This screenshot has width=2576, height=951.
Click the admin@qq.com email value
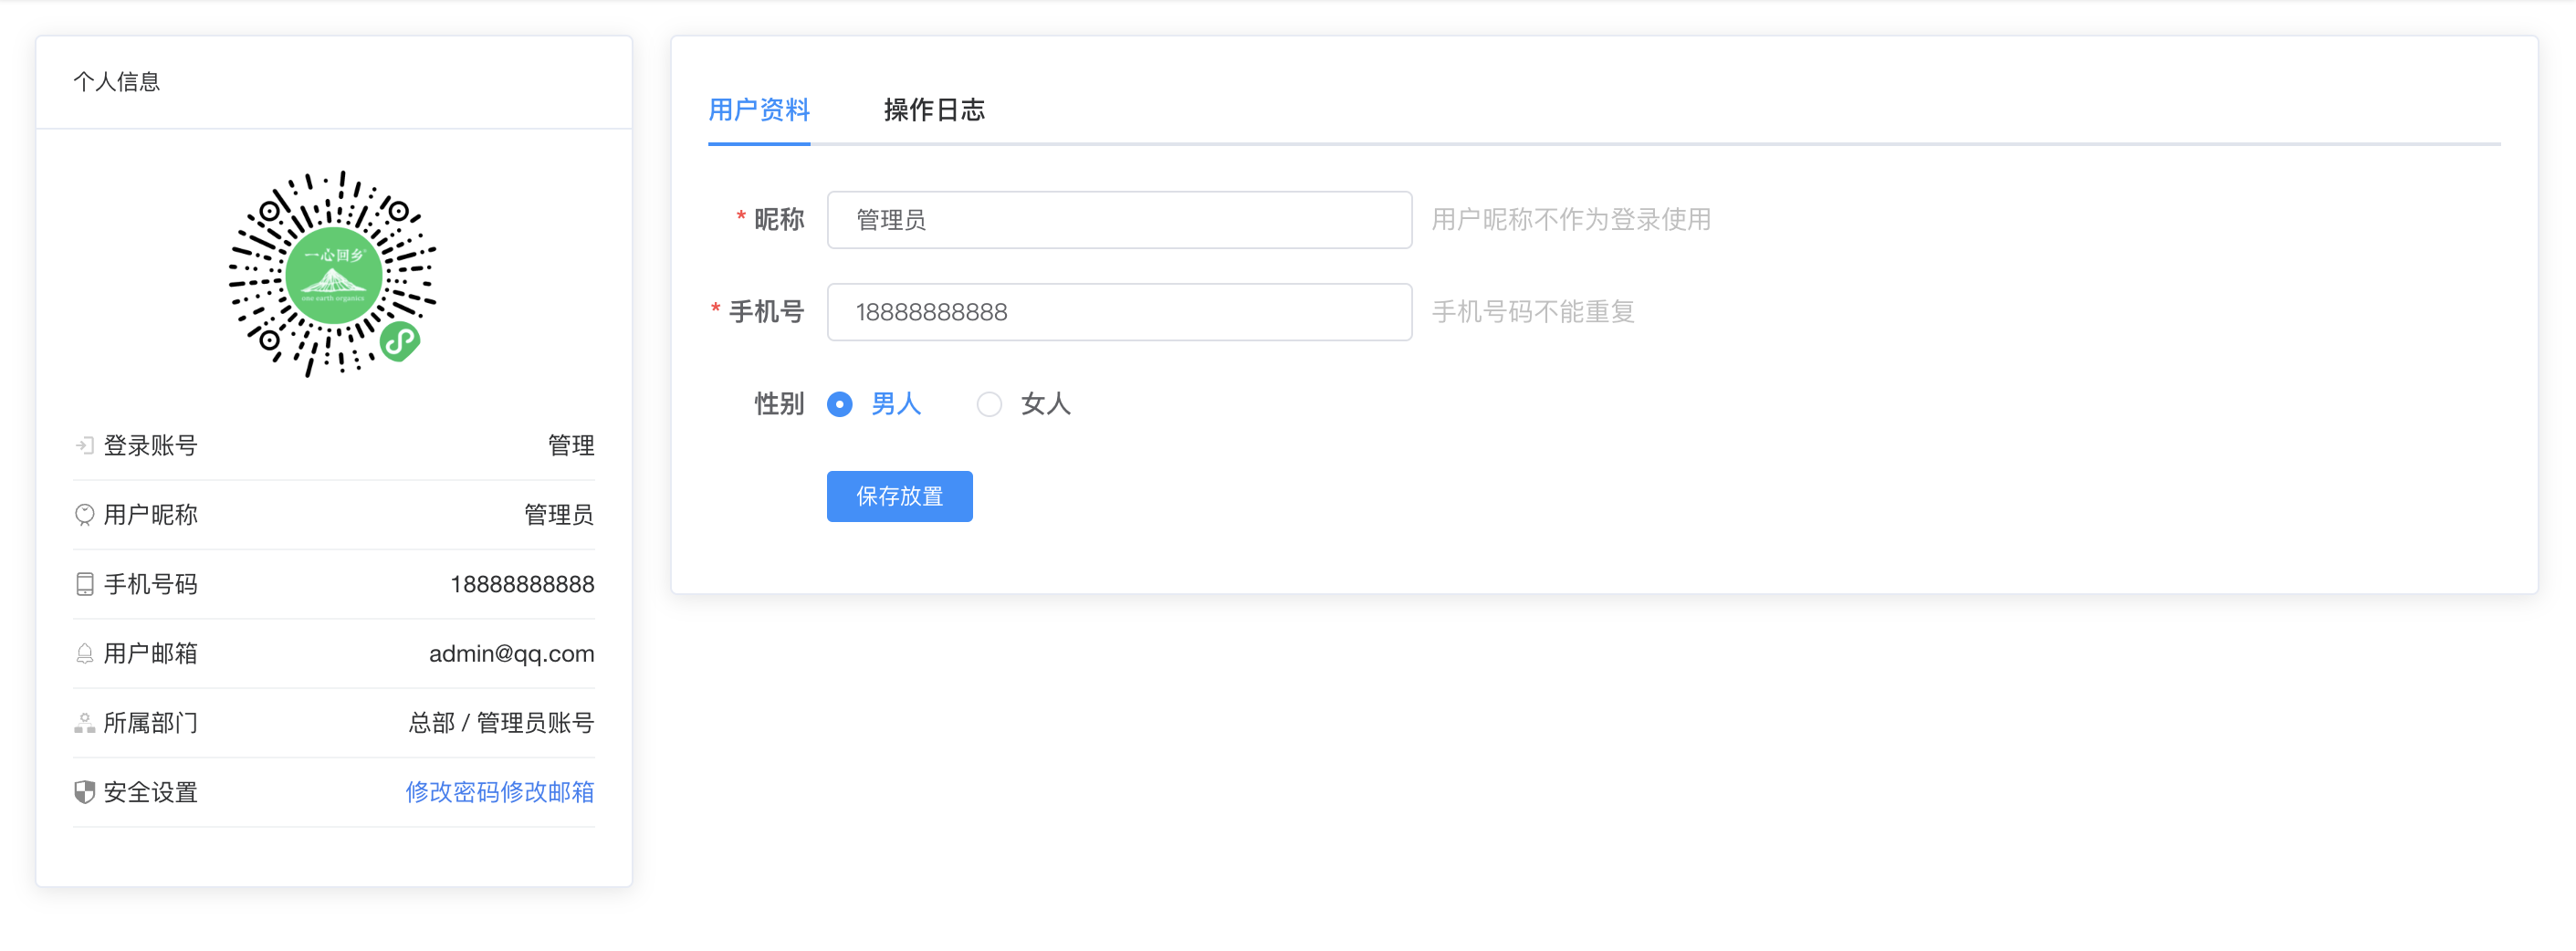pos(510,653)
